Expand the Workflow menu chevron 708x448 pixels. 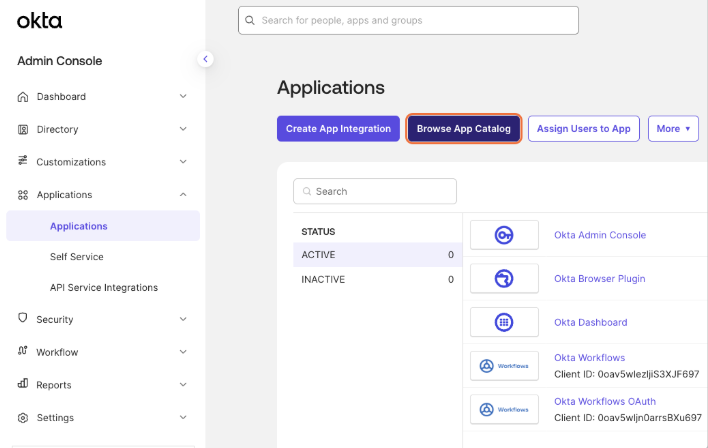(183, 352)
